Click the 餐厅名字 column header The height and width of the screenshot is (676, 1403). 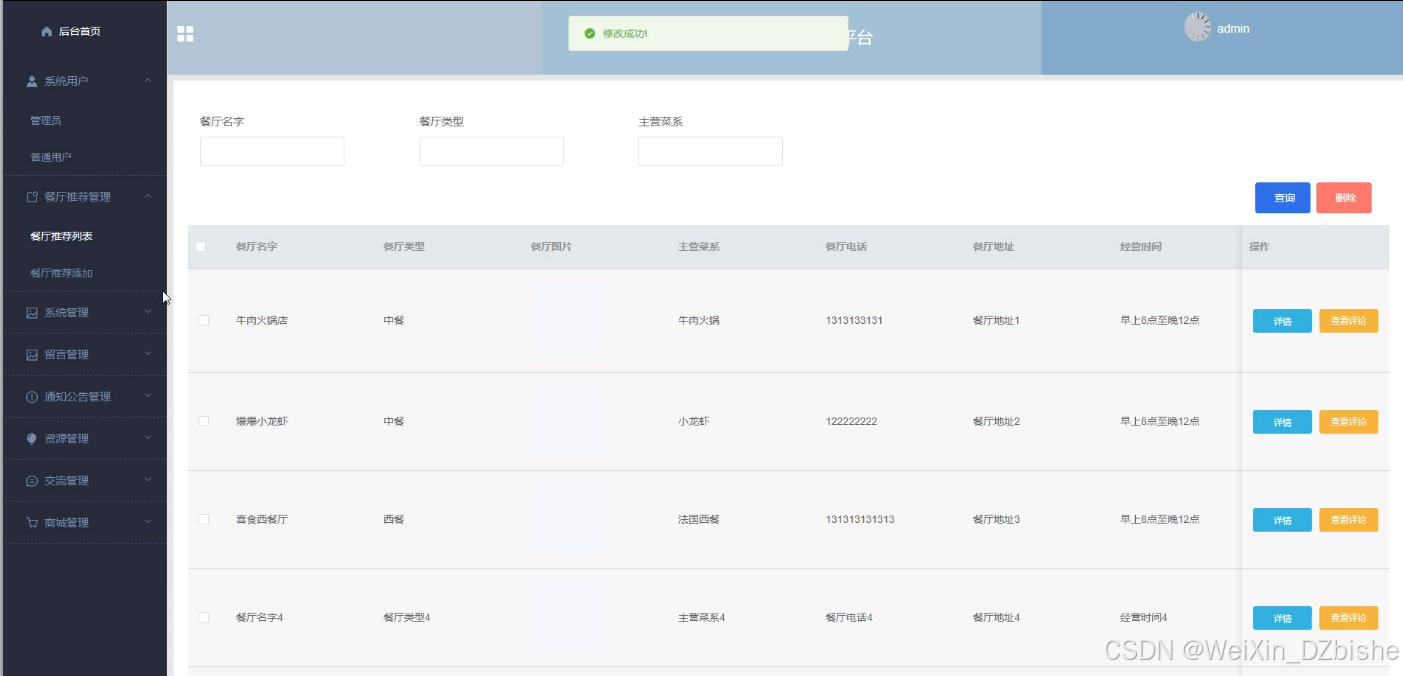(256, 247)
